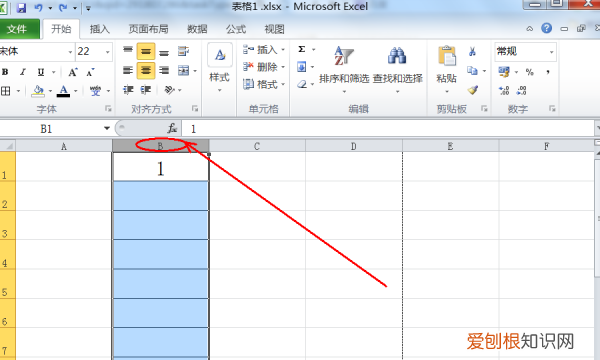Viewport: 600px width, 360px height.
Task: Open the Name Box dropdown arrow
Action: [x=107, y=128]
